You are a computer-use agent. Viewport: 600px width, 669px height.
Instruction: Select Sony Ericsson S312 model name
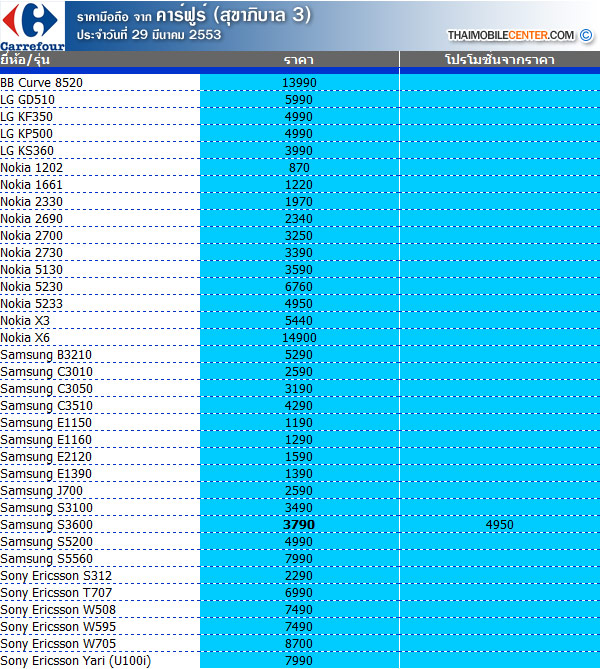click(x=56, y=576)
